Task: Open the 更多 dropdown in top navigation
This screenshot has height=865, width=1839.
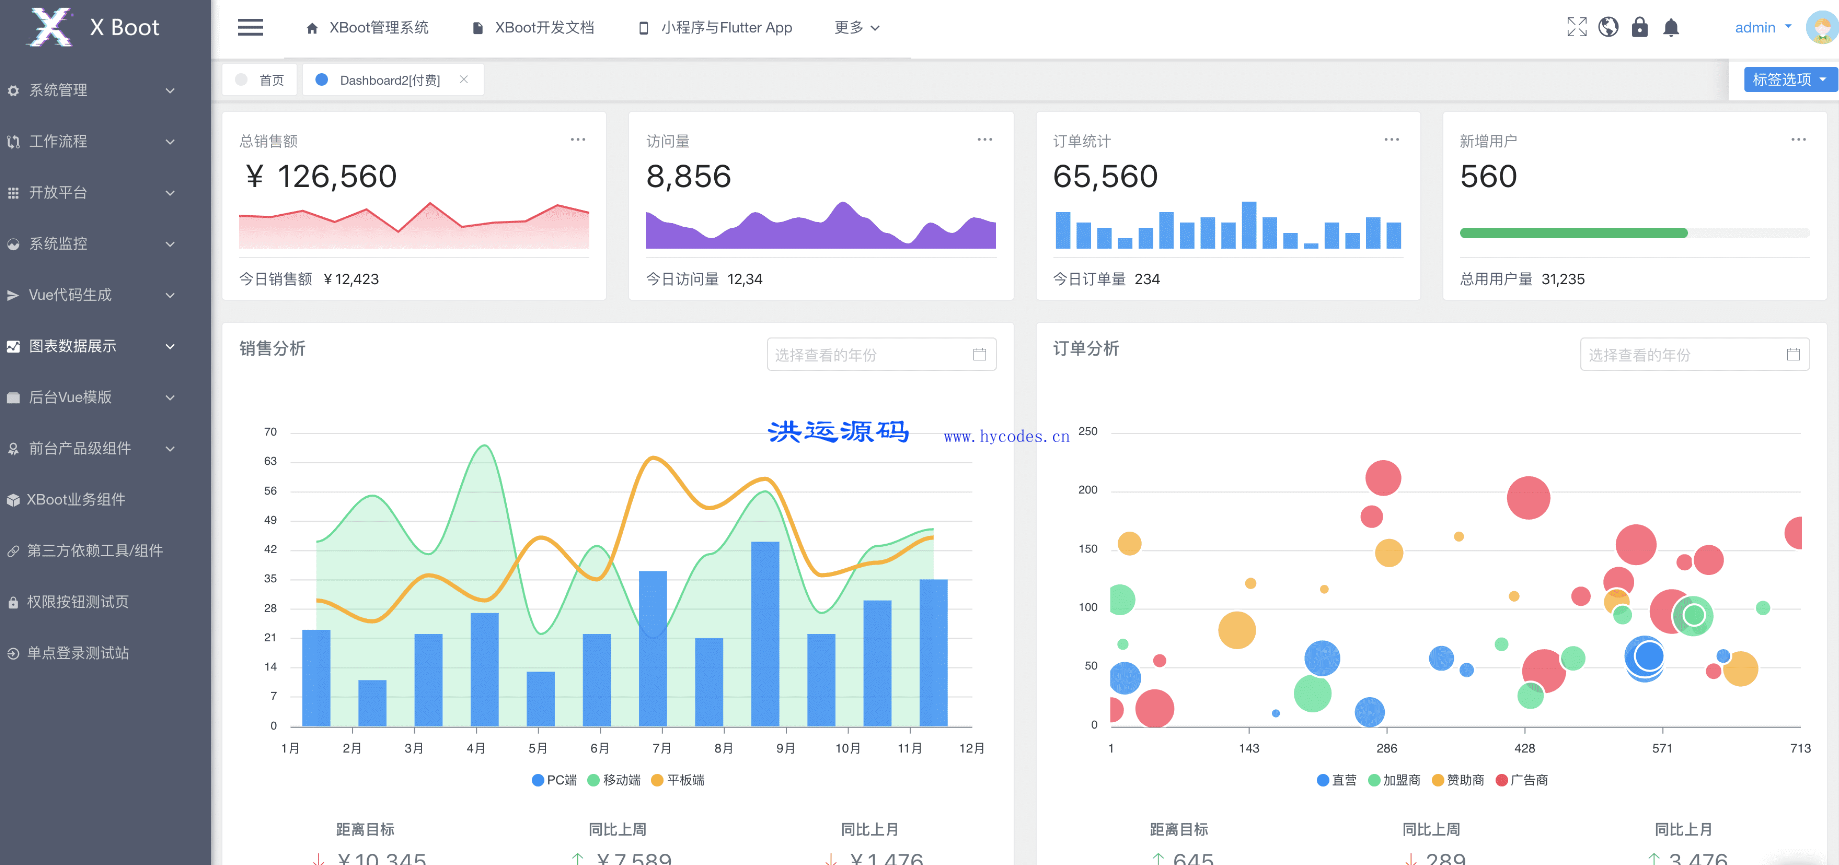Action: [x=857, y=28]
